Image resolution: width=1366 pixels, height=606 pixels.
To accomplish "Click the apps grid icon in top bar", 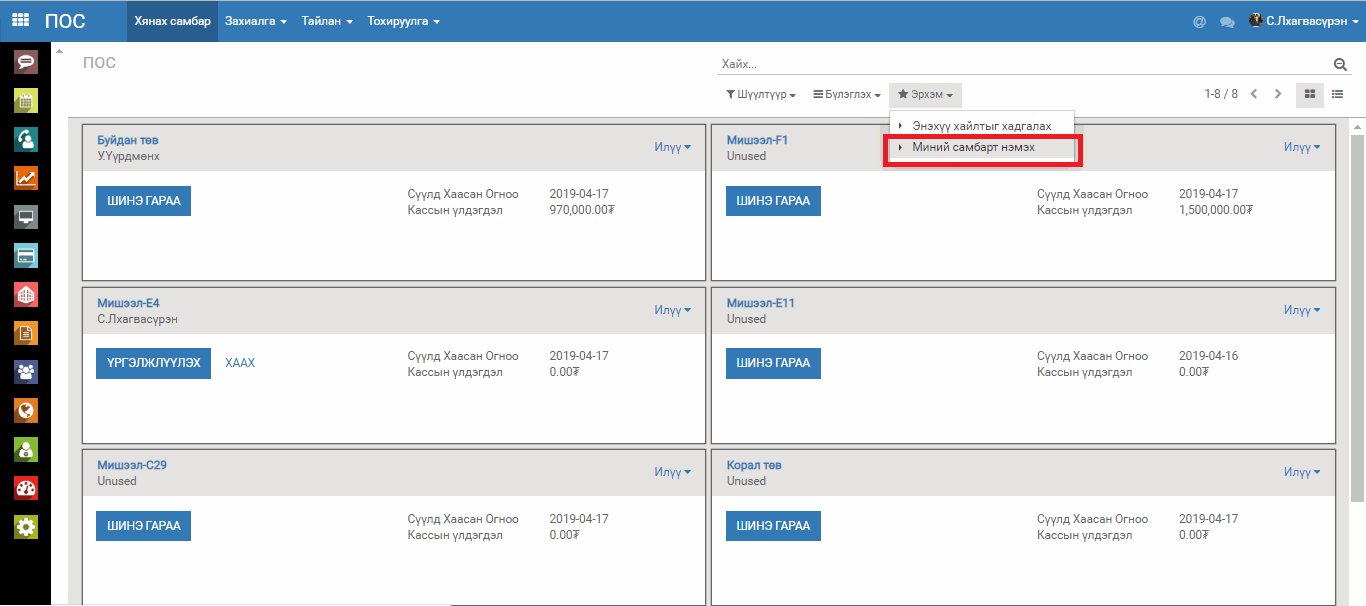I will click(x=20, y=21).
